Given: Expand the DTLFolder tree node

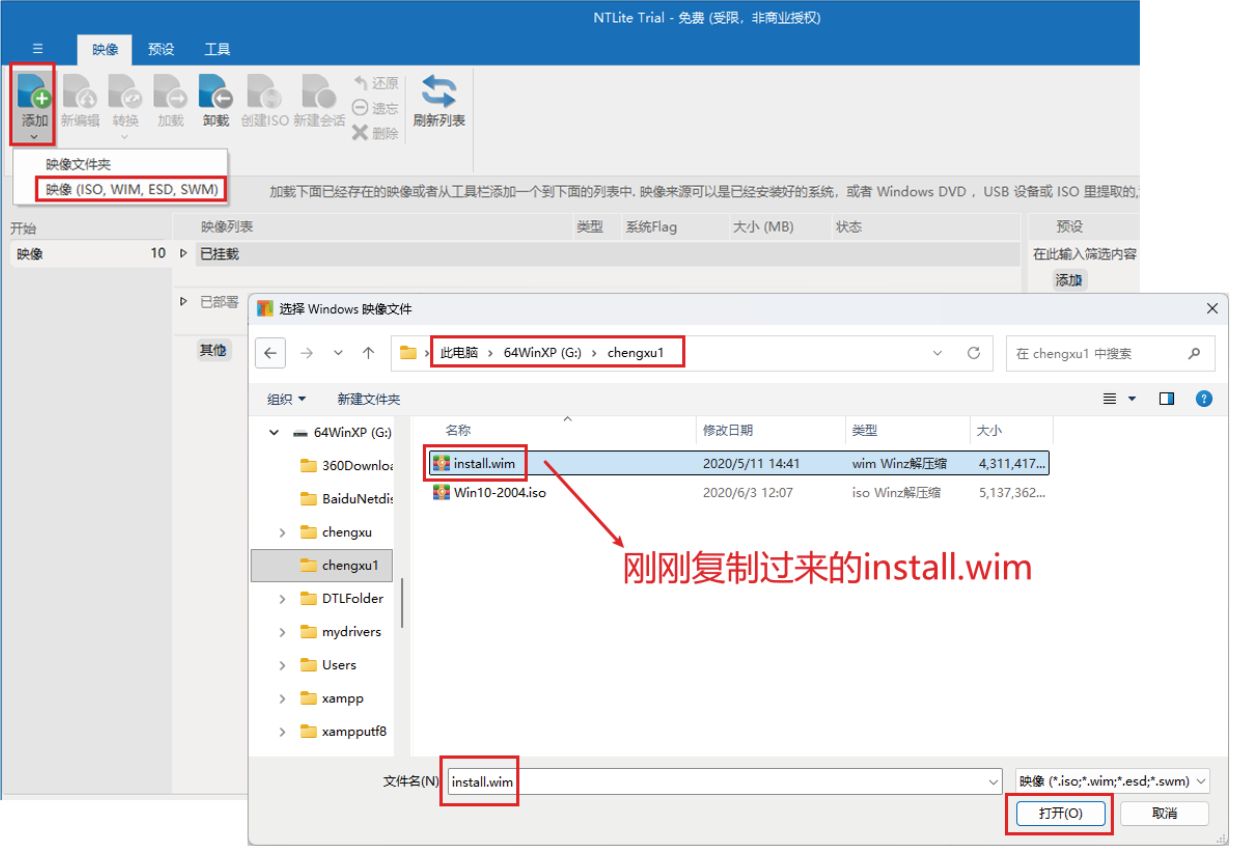Looking at the screenshot, I should [282, 598].
